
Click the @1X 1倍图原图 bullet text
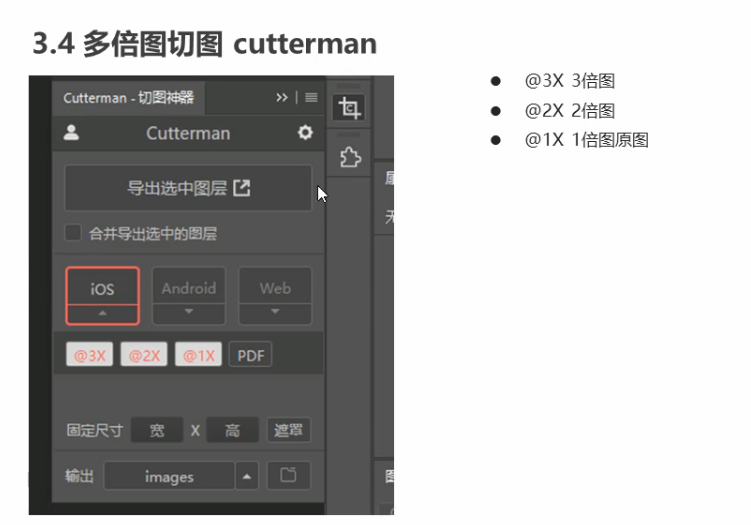click(586, 140)
